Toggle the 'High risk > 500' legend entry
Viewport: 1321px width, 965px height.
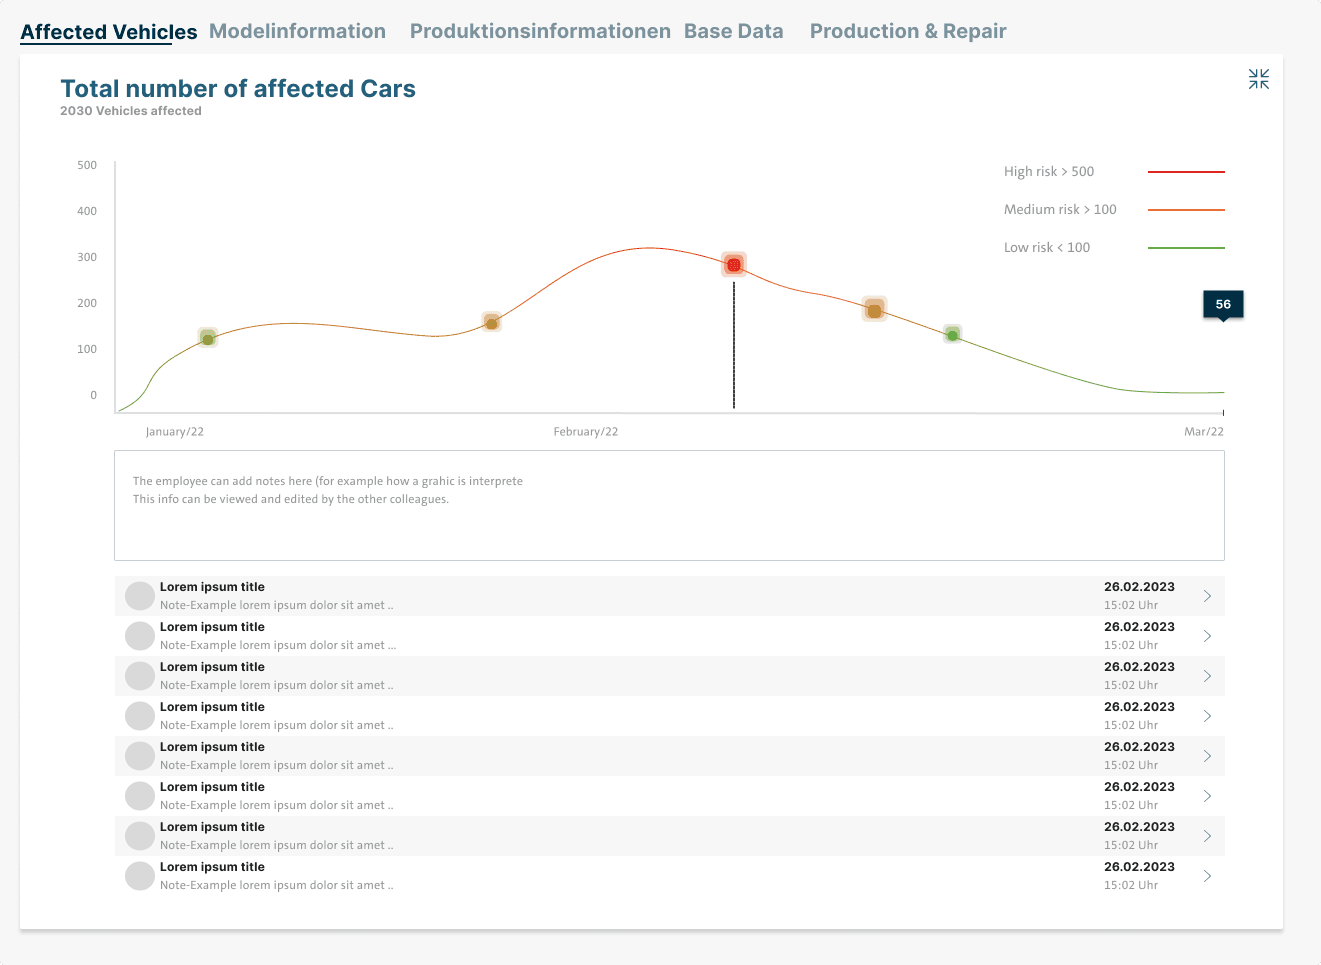click(1048, 171)
